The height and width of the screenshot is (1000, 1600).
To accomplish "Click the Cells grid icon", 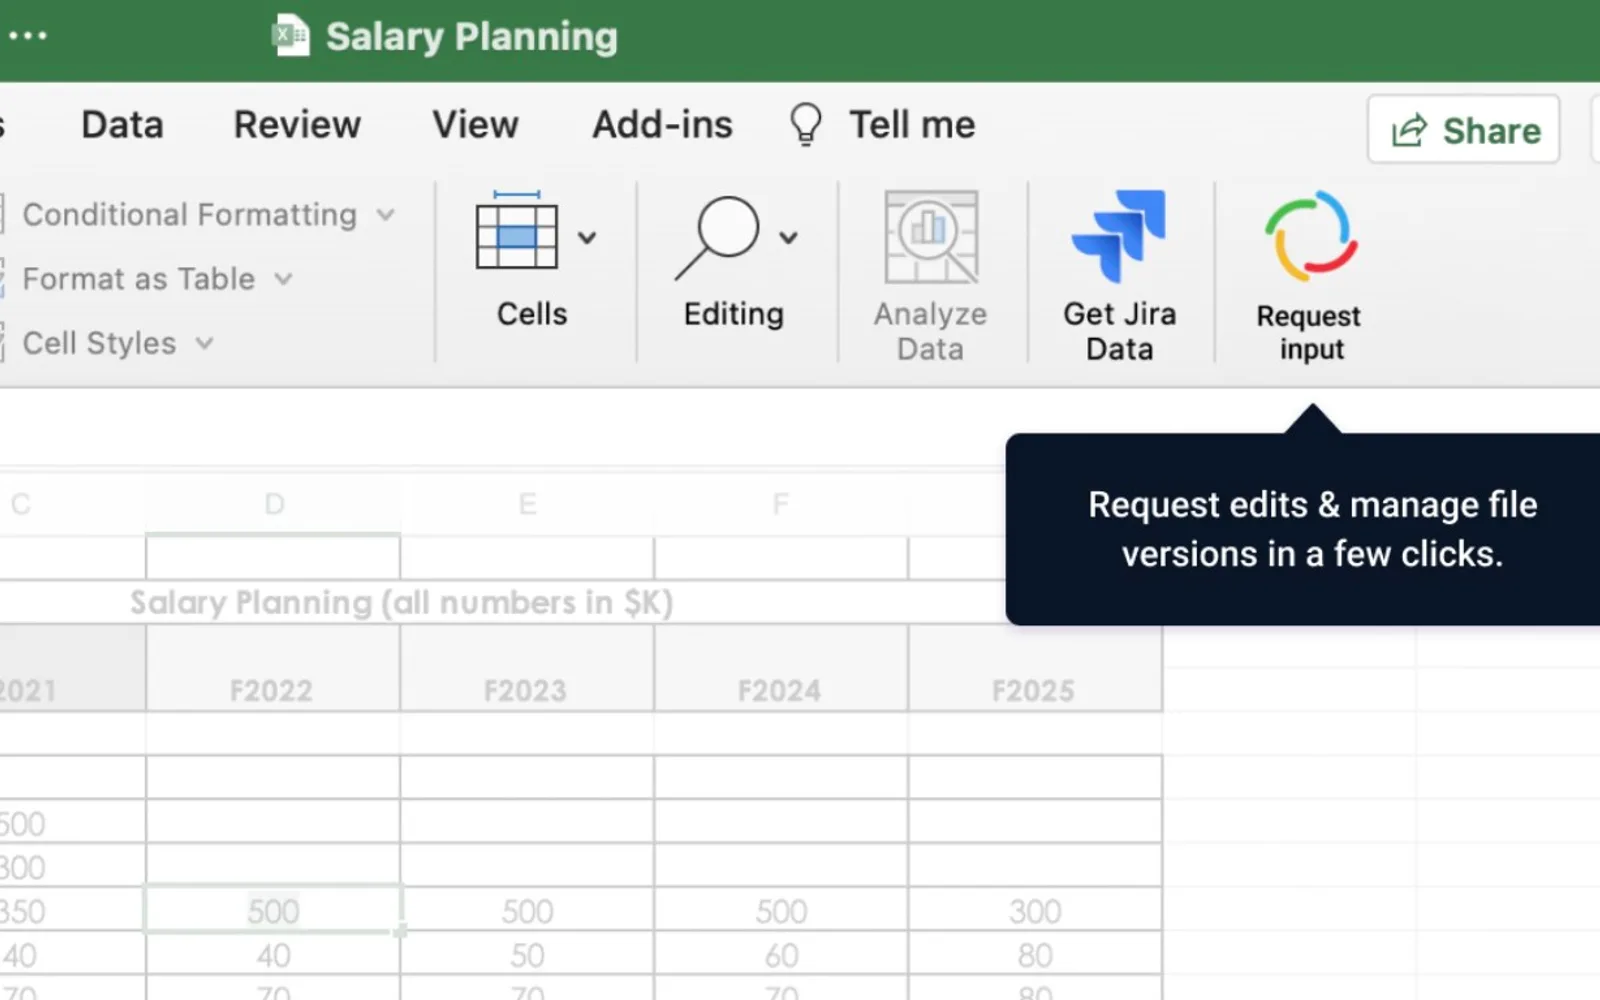I will tap(517, 230).
